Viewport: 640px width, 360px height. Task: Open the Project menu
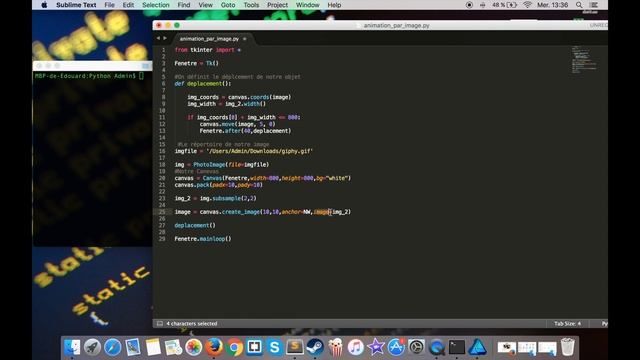coord(277,5)
